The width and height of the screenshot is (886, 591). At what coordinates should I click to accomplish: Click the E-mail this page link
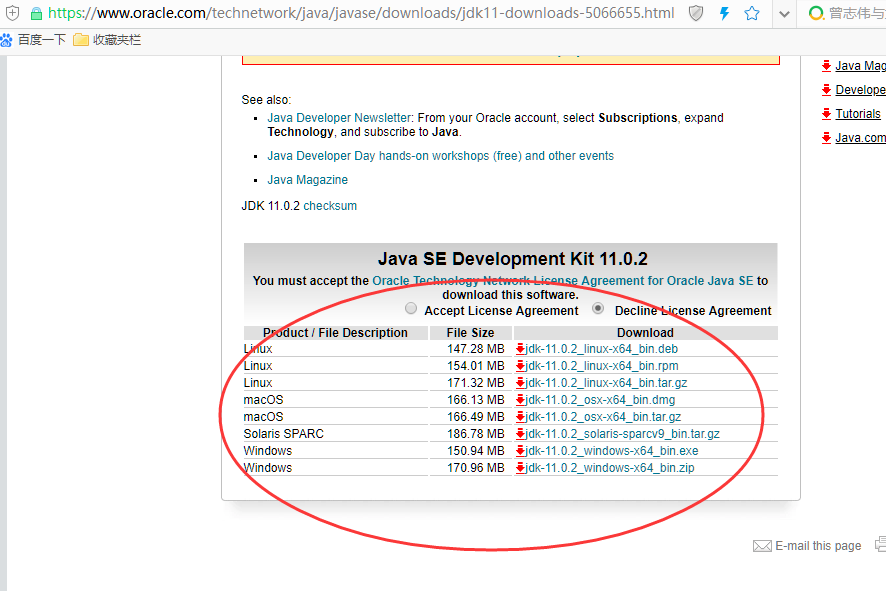pyautogui.click(x=818, y=546)
